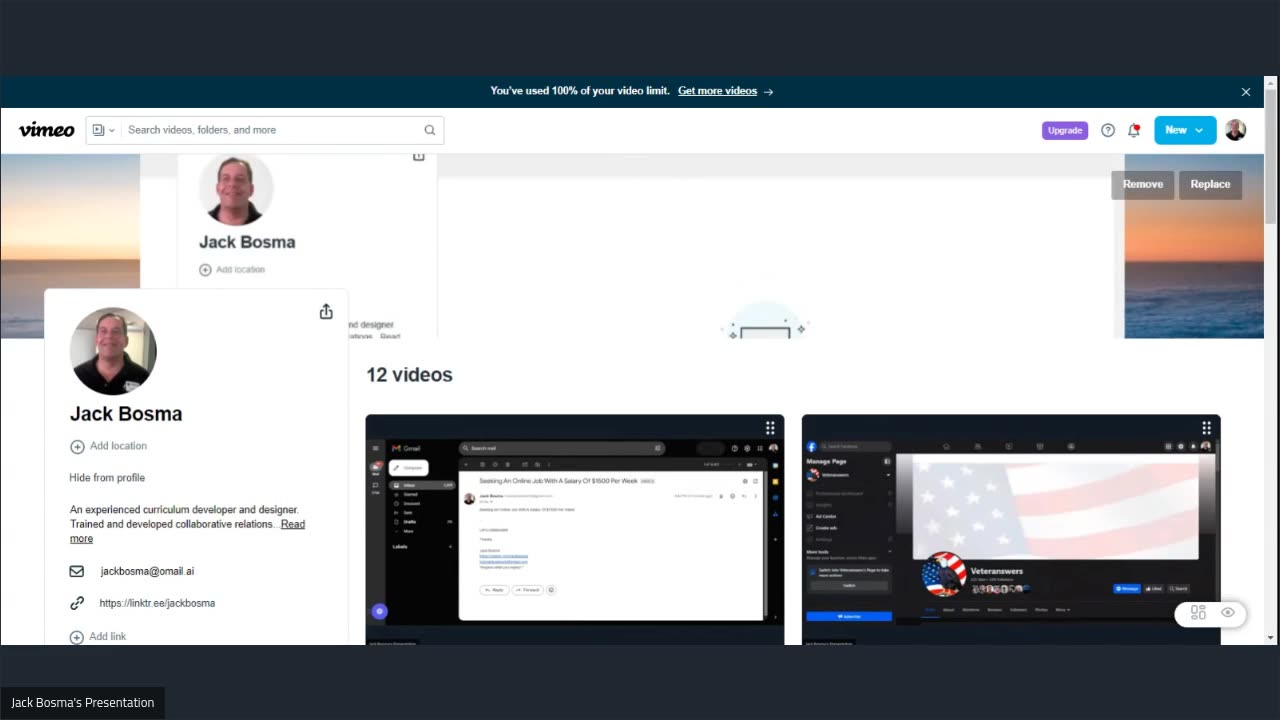
Task: Click Add location in the profile card
Action: point(109,446)
